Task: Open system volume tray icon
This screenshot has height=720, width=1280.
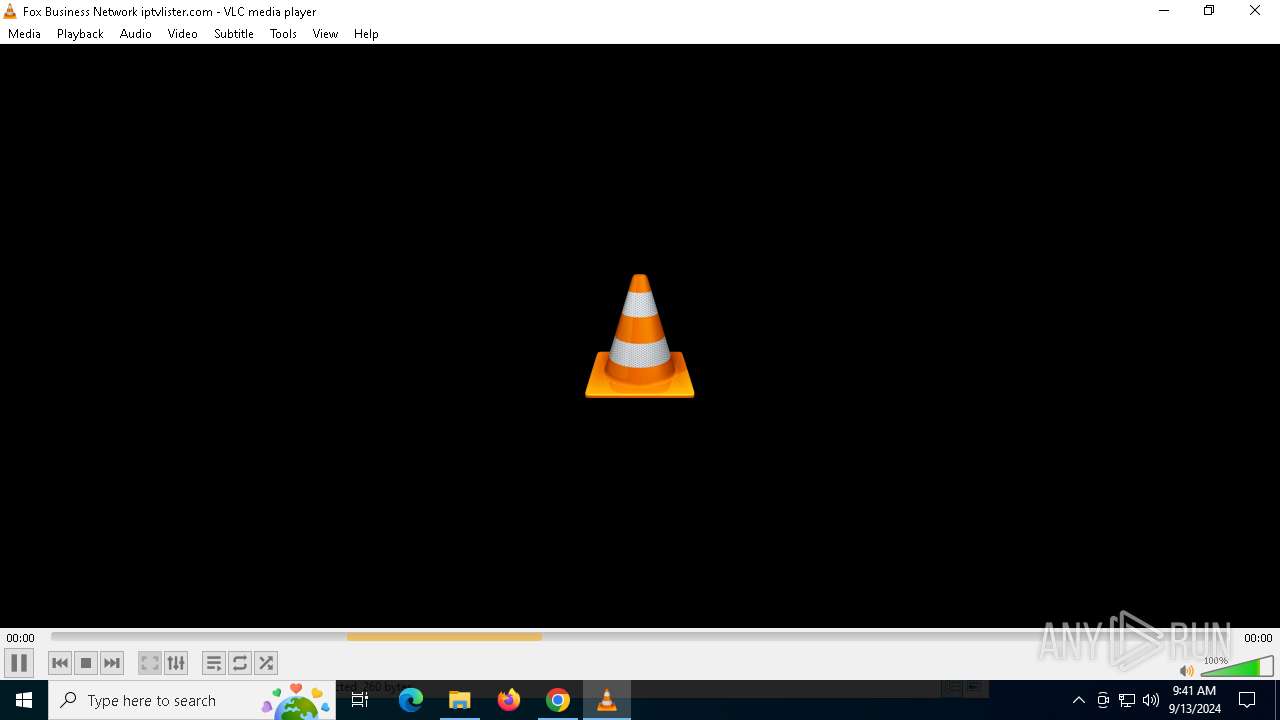Action: click(x=1151, y=700)
